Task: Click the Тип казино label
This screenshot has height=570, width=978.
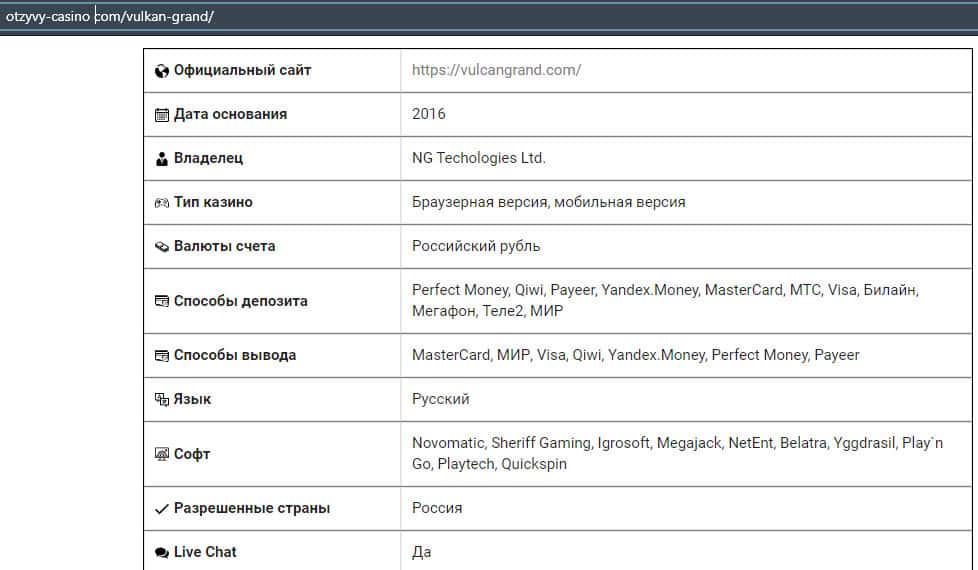Action: [213, 202]
